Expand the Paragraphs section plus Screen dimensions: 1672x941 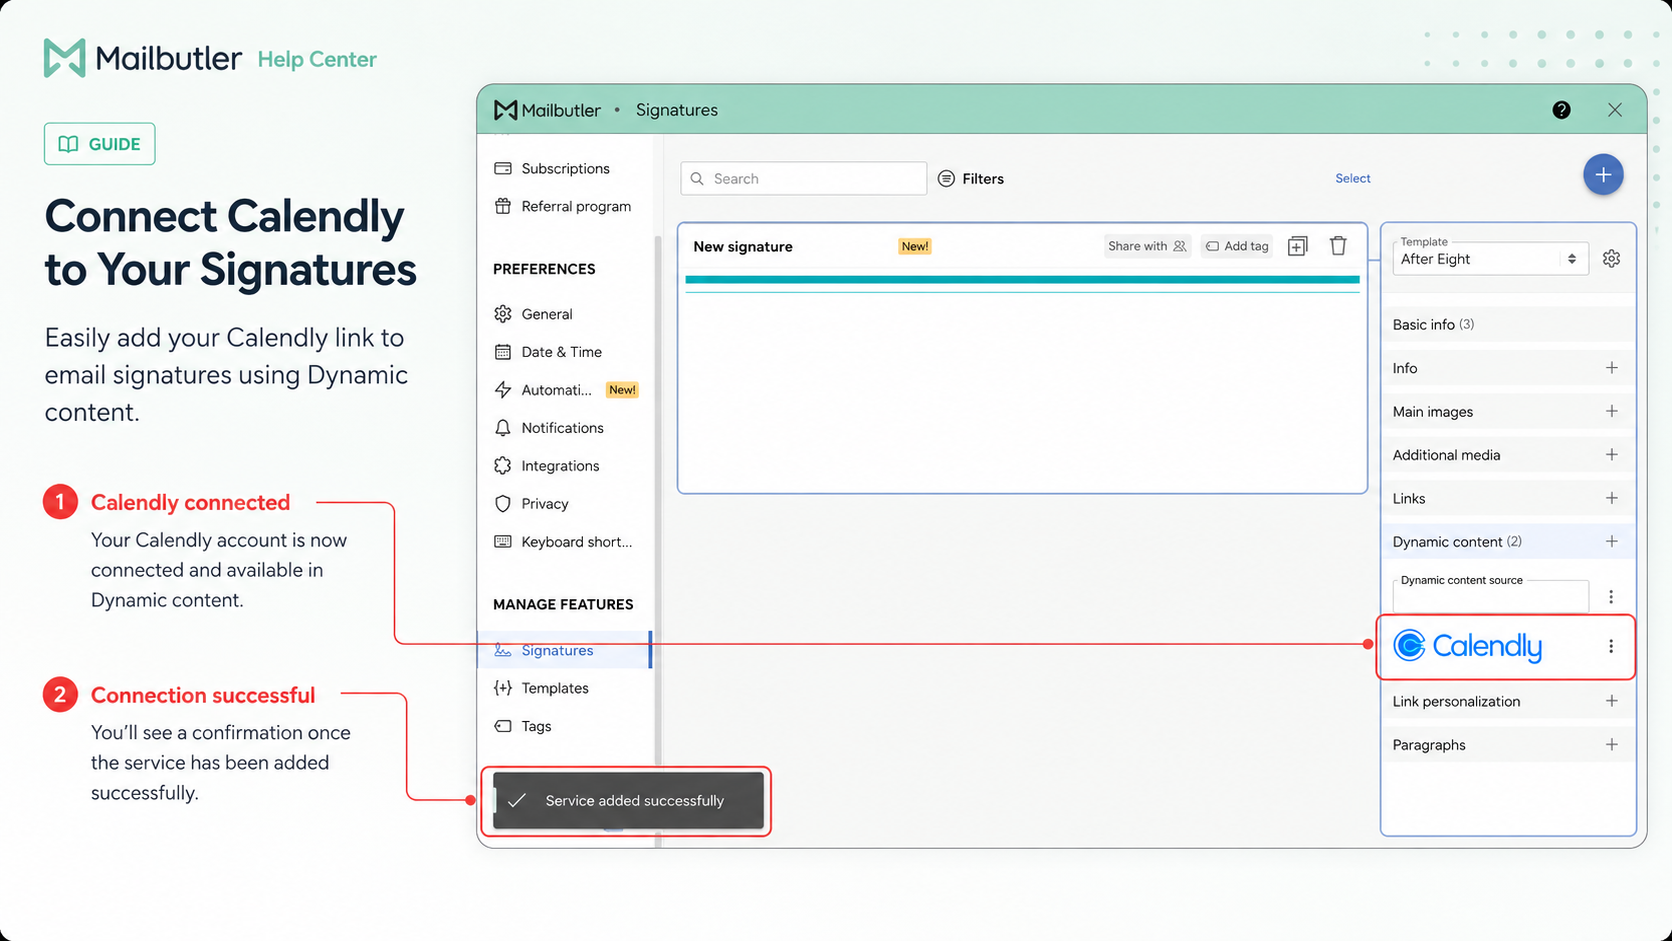coord(1611,744)
